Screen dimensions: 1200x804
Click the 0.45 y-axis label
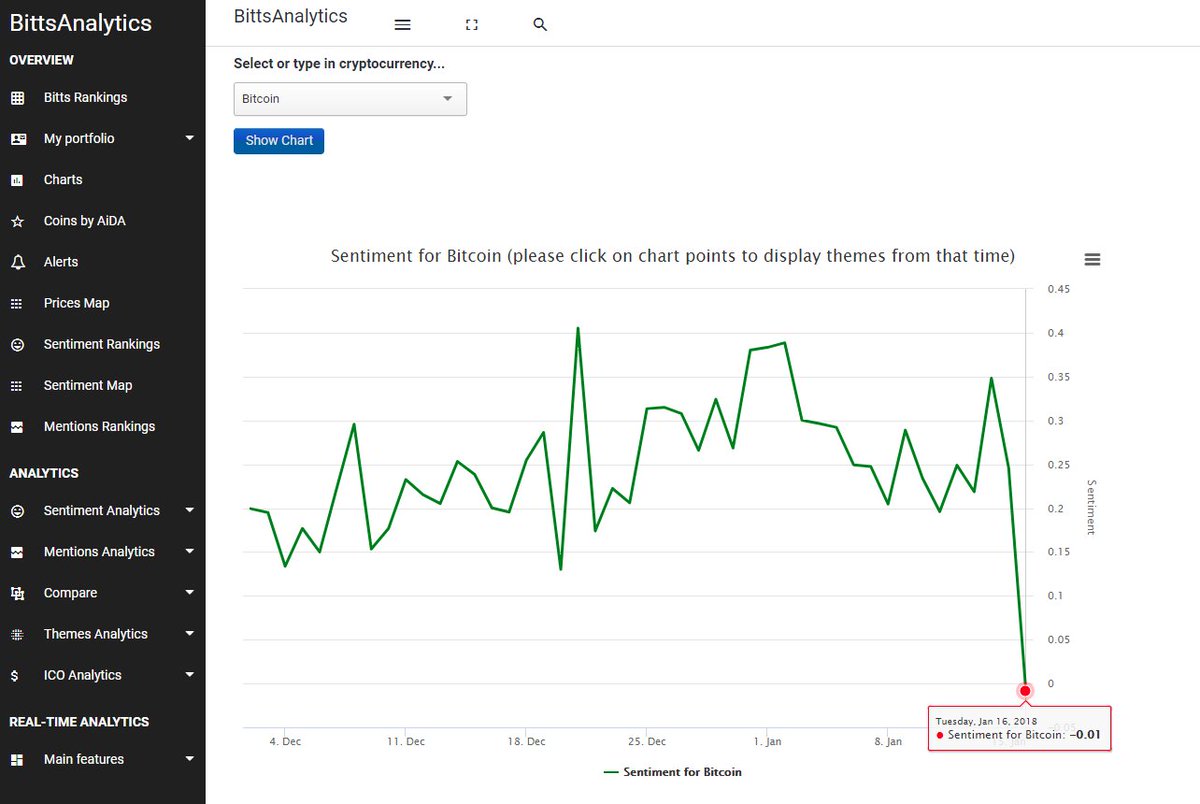1058,290
